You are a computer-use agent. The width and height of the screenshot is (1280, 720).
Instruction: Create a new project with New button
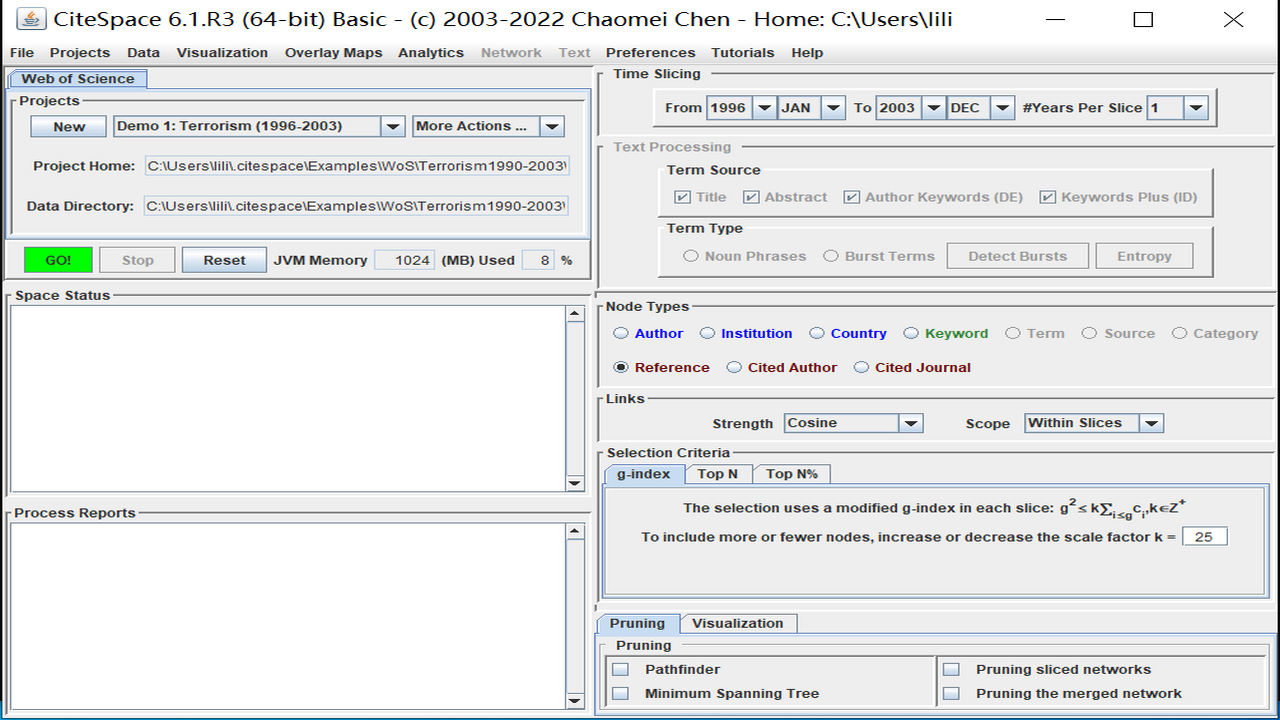(69, 126)
